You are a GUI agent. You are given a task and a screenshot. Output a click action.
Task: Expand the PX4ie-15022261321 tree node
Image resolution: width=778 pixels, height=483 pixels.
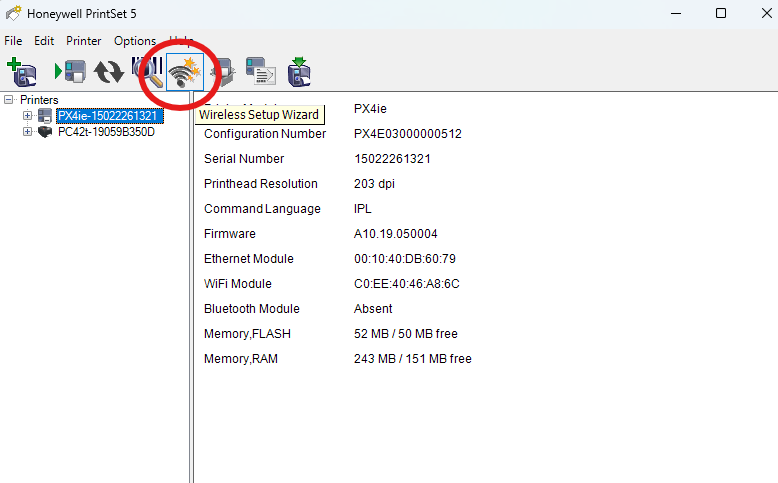click(x=27, y=116)
